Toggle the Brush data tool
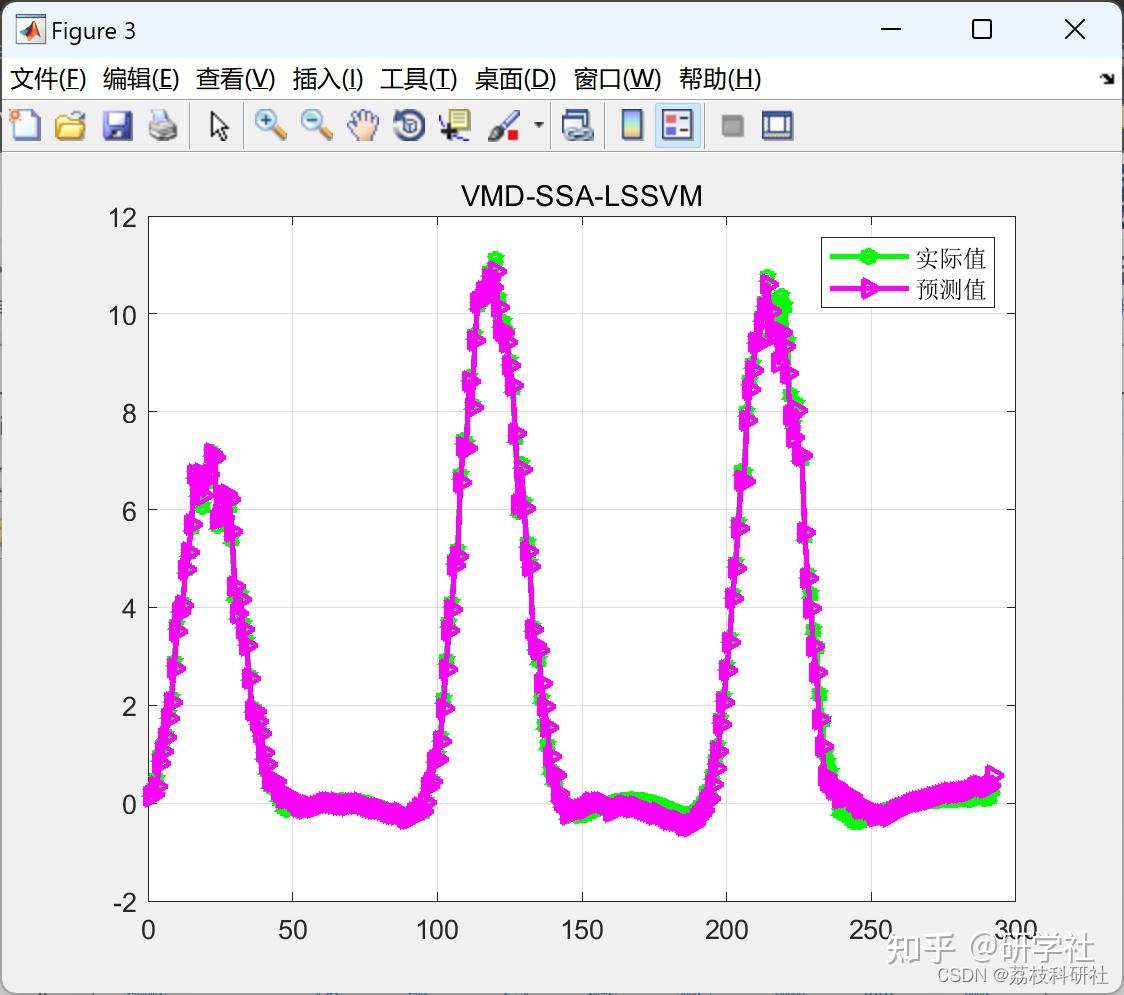Viewport: 1124px width, 995px height. [x=504, y=125]
